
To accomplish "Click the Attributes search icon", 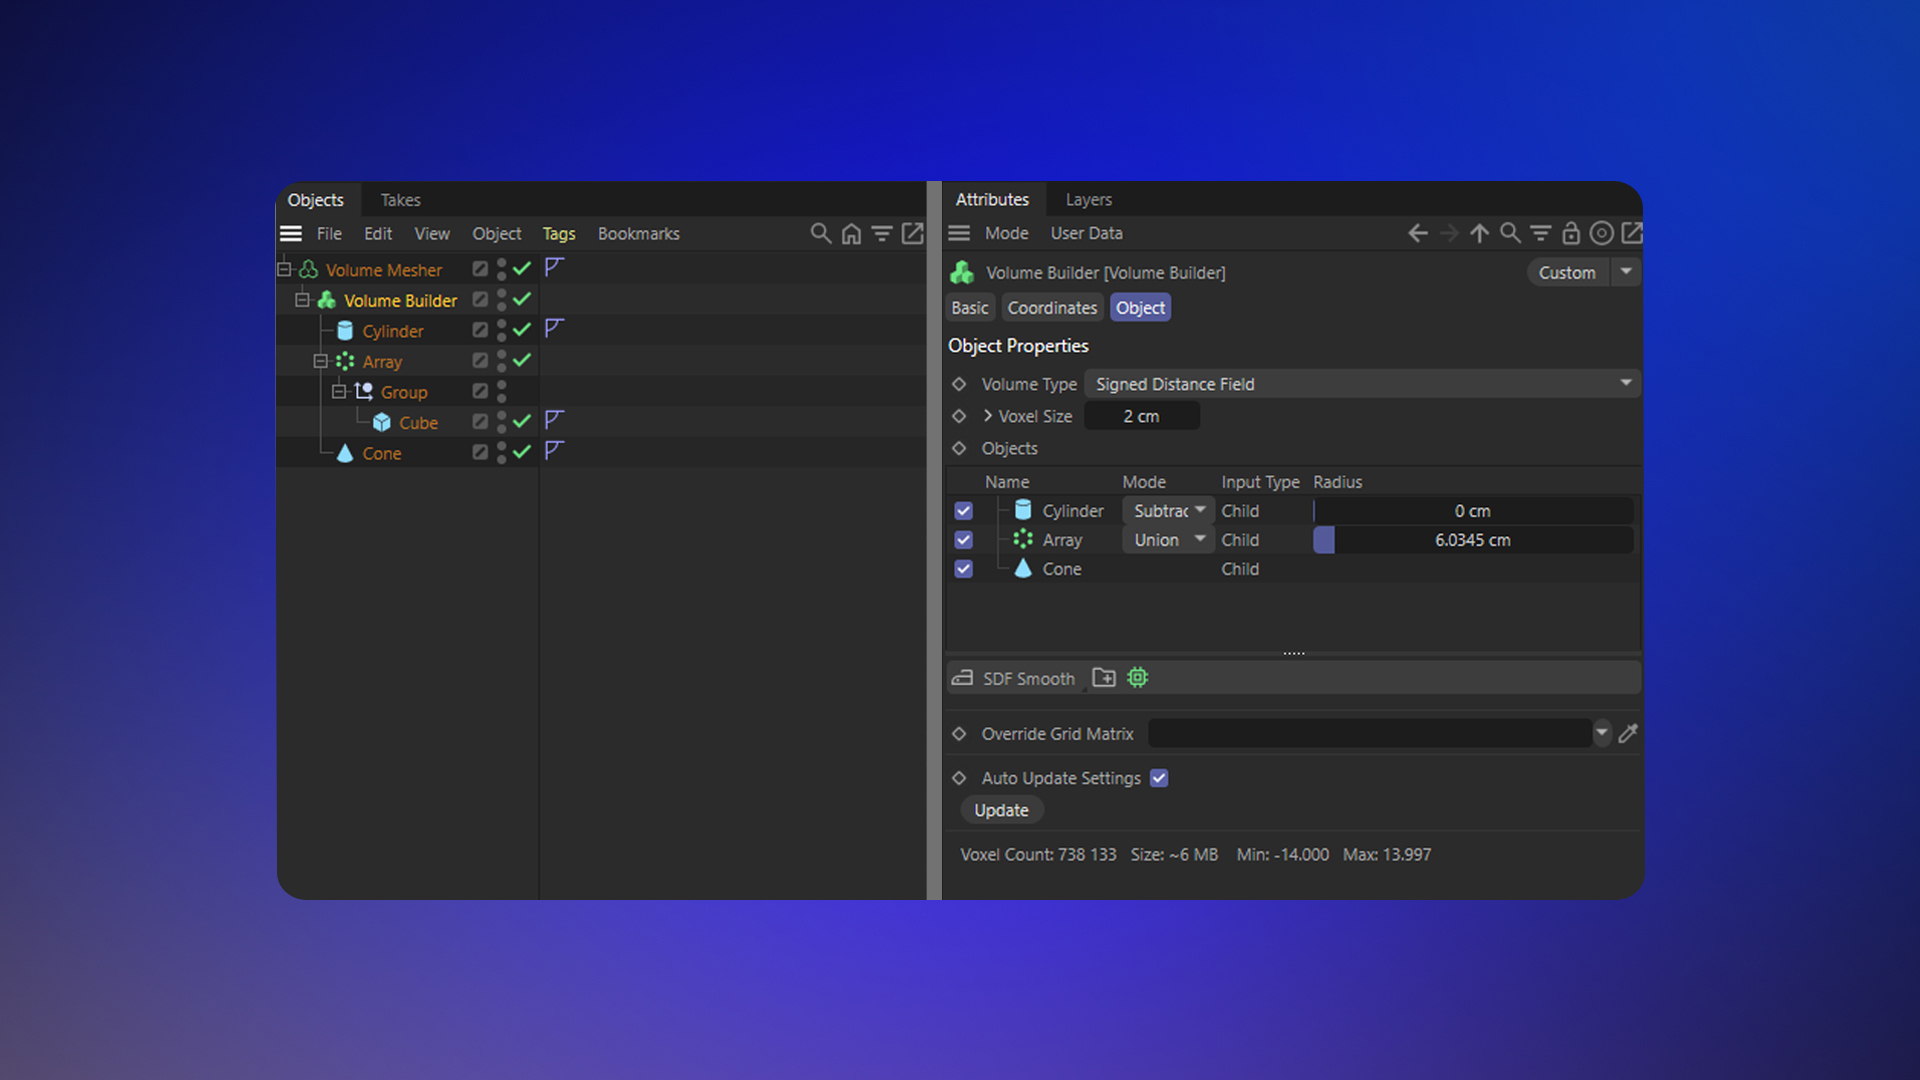I will 1510,233.
